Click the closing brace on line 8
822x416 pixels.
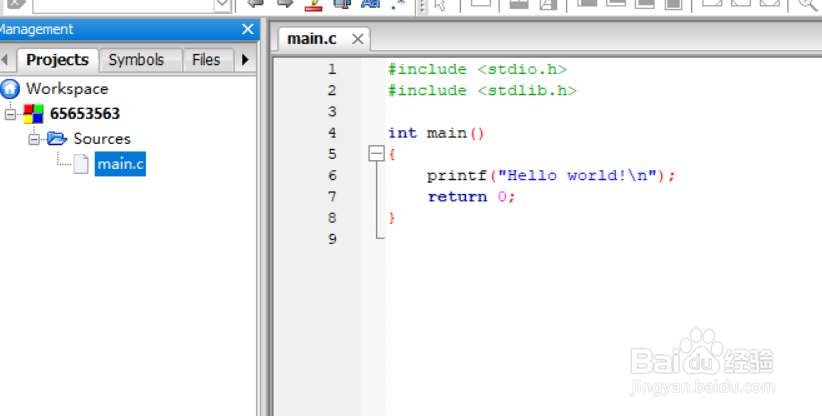tap(392, 218)
